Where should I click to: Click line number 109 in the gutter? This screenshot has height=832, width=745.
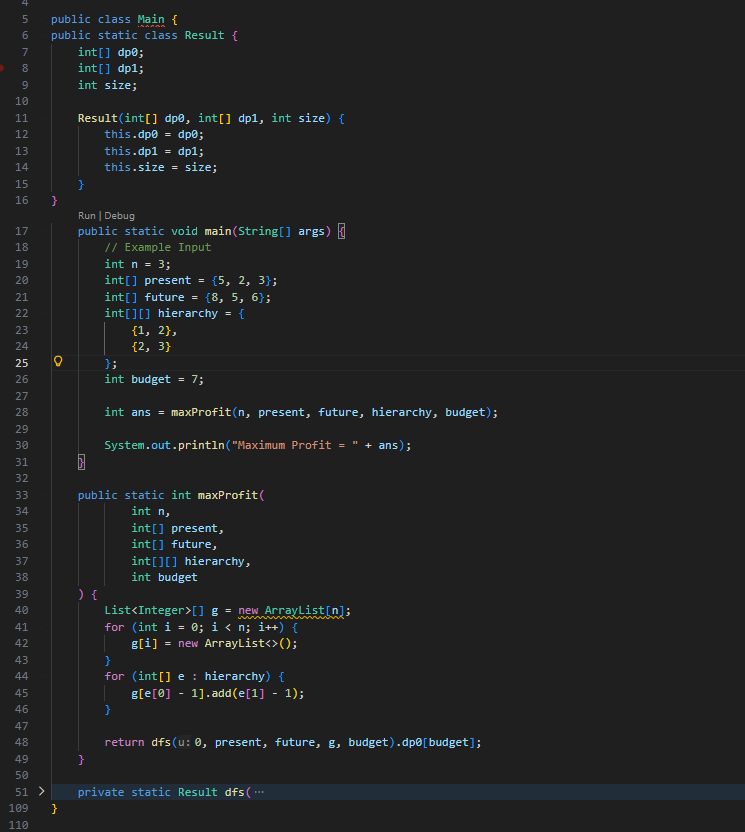(x=19, y=808)
